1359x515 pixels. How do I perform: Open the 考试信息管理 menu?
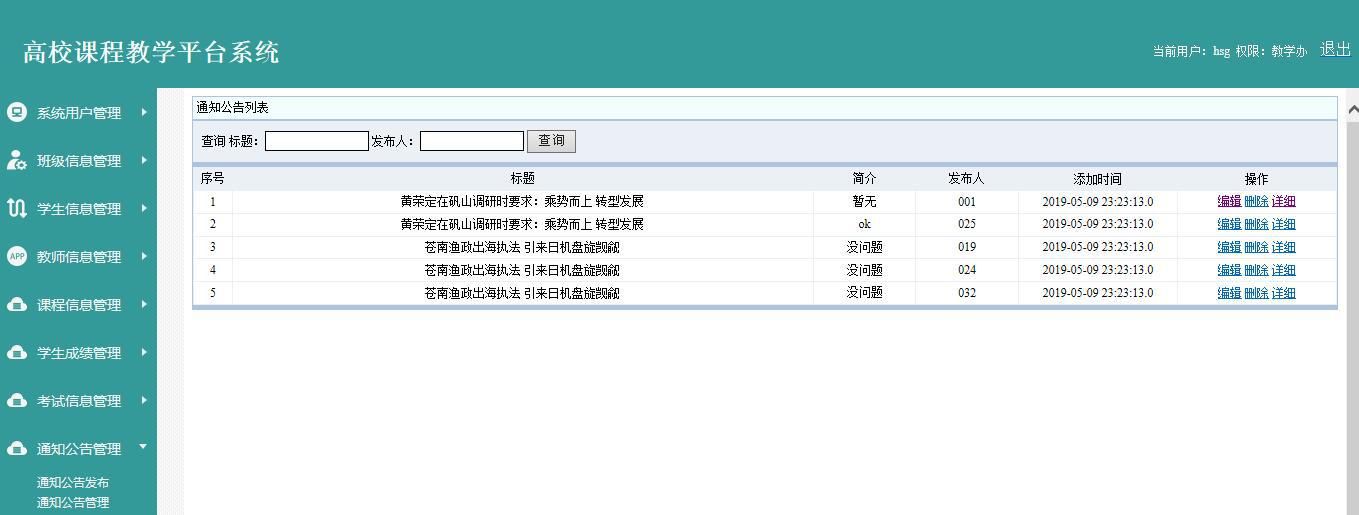pyautogui.click(x=78, y=401)
